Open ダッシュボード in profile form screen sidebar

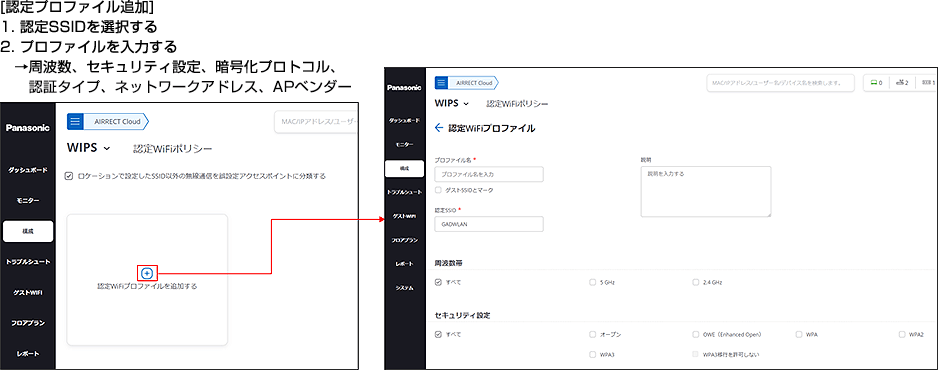point(404,121)
